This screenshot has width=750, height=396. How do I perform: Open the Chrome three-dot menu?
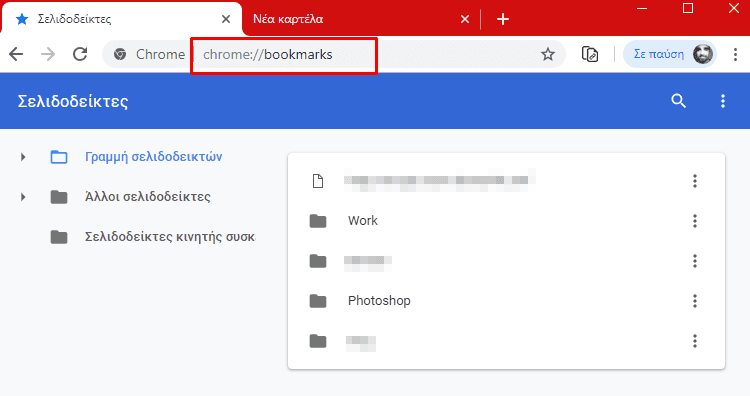coord(735,54)
